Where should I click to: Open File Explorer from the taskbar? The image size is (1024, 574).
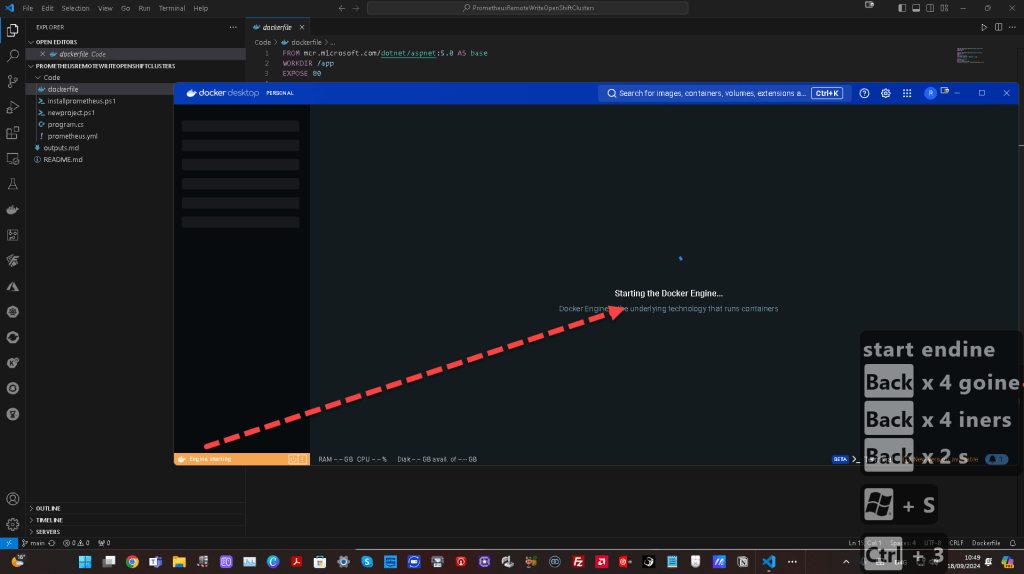(179, 562)
